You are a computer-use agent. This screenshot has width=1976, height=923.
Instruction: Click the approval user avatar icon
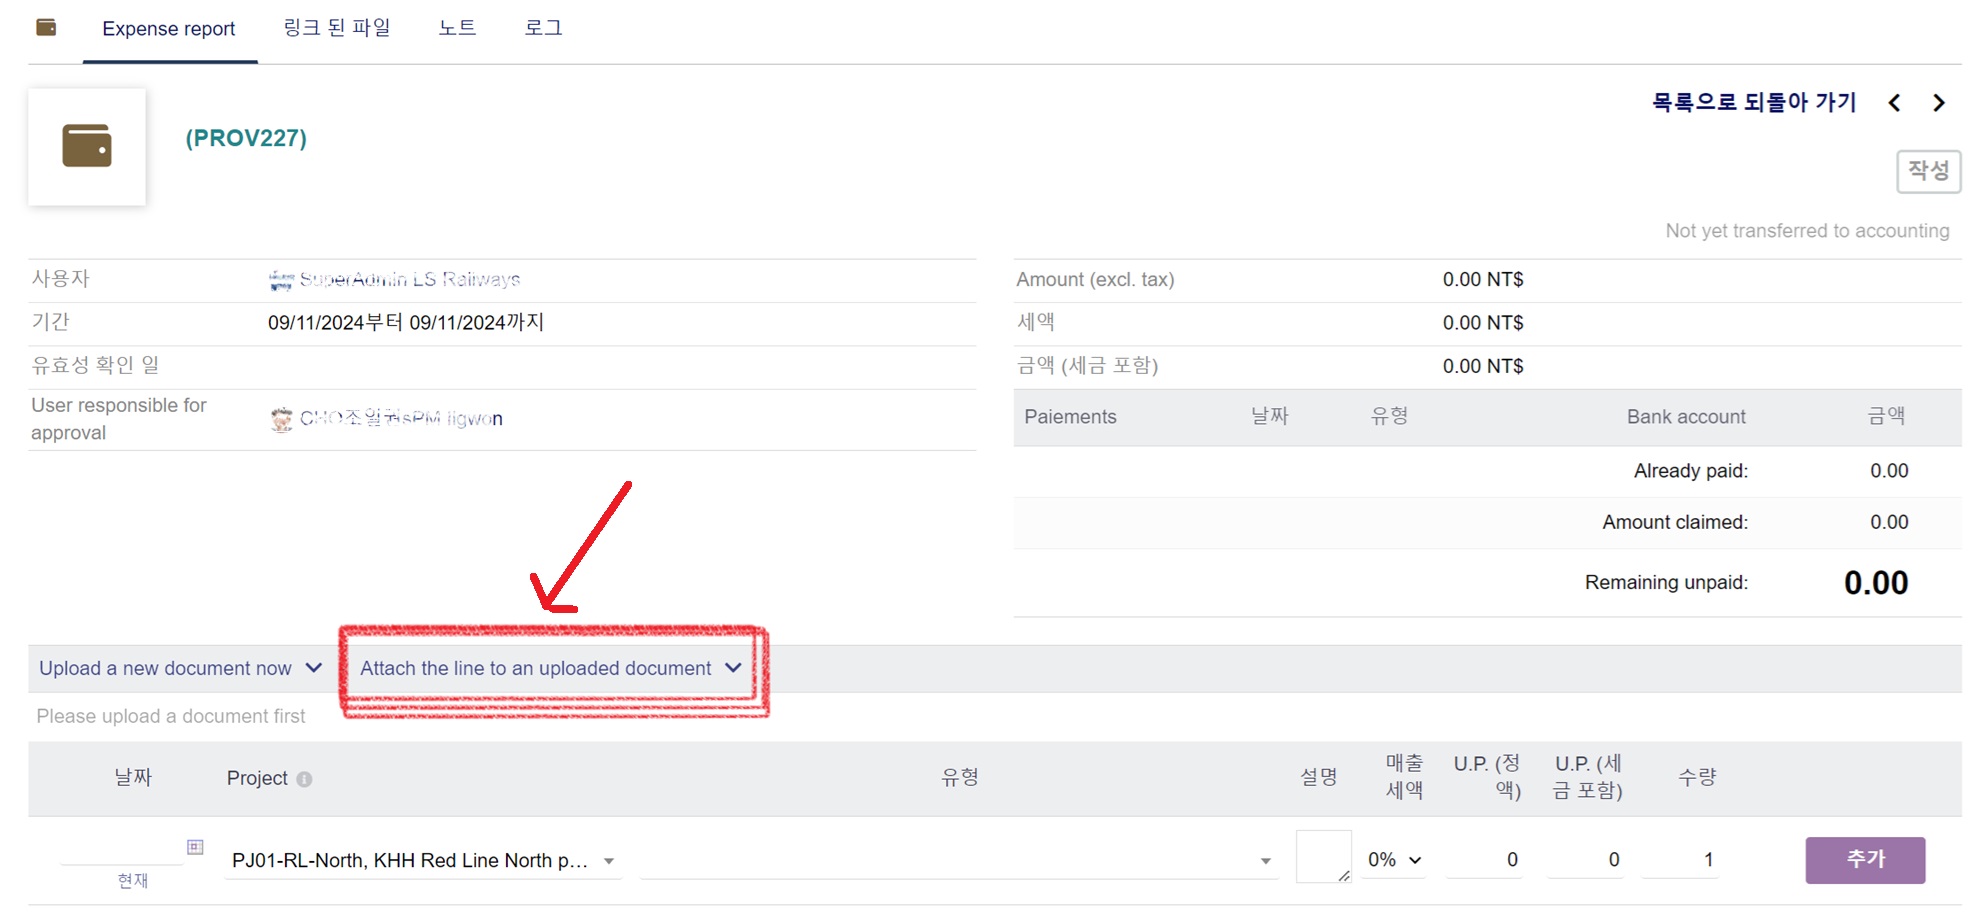point(281,419)
